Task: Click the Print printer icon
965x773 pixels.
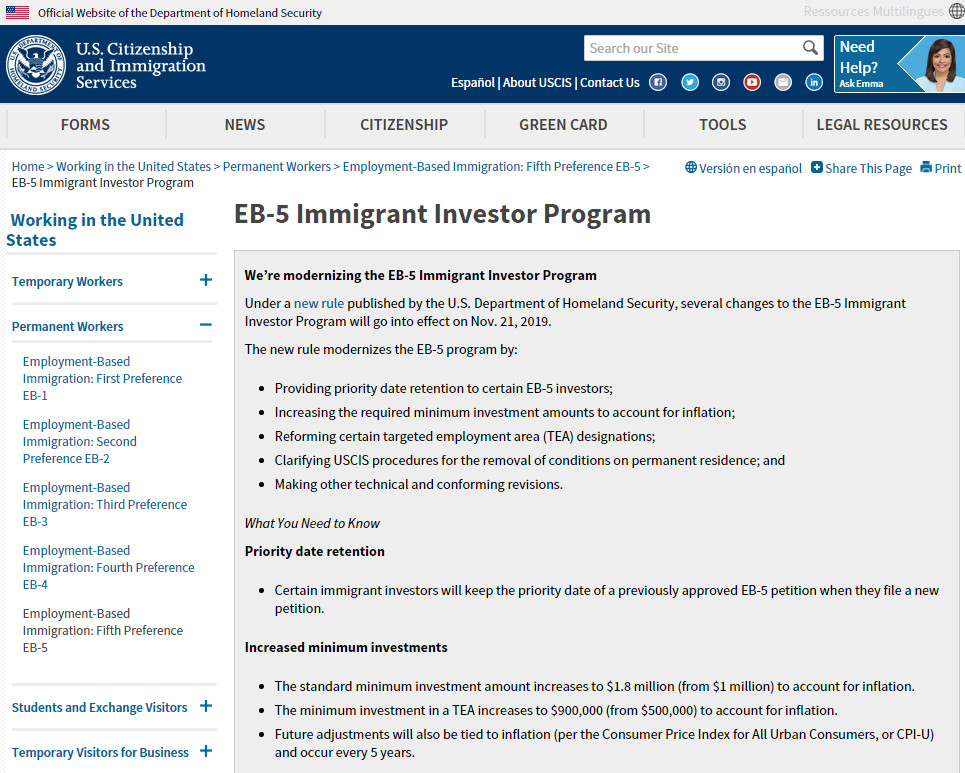Action: [926, 167]
